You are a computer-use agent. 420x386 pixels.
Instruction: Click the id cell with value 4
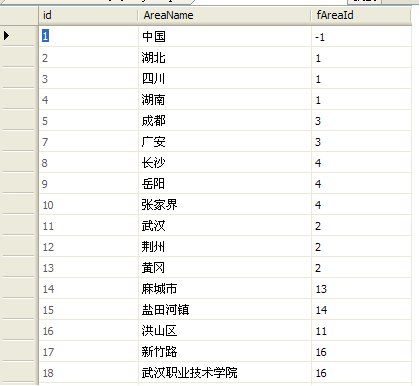tap(88, 100)
